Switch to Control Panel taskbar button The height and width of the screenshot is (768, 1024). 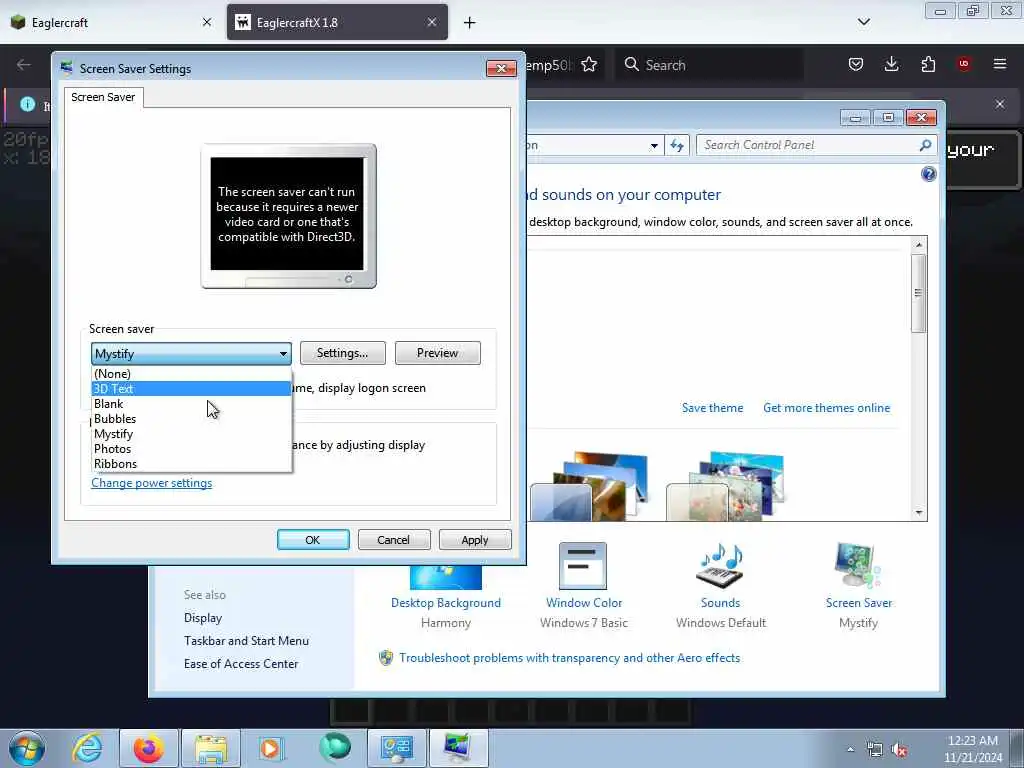tap(396, 748)
